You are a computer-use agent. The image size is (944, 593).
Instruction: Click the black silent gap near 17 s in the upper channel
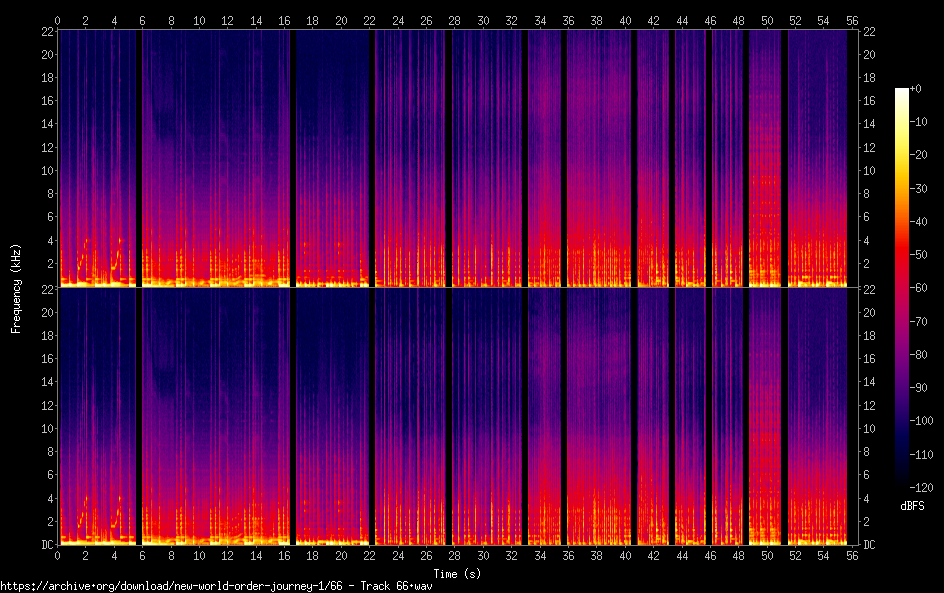tap(293, 160)
